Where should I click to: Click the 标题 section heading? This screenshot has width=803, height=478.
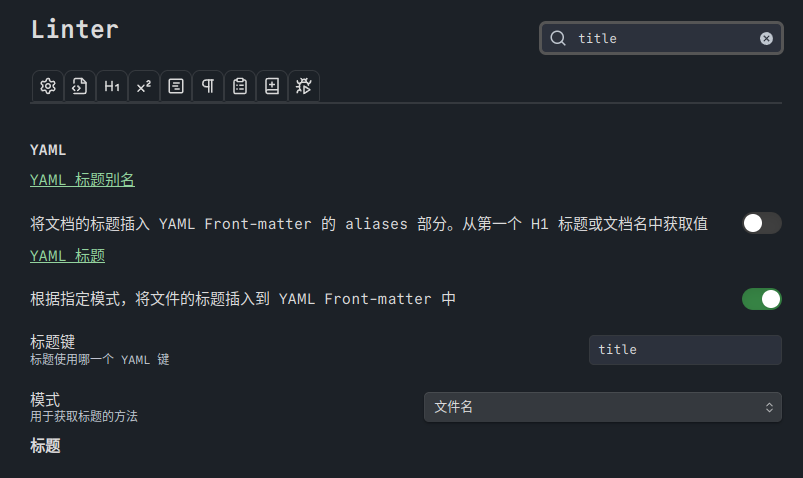click(x=45, y=446)
